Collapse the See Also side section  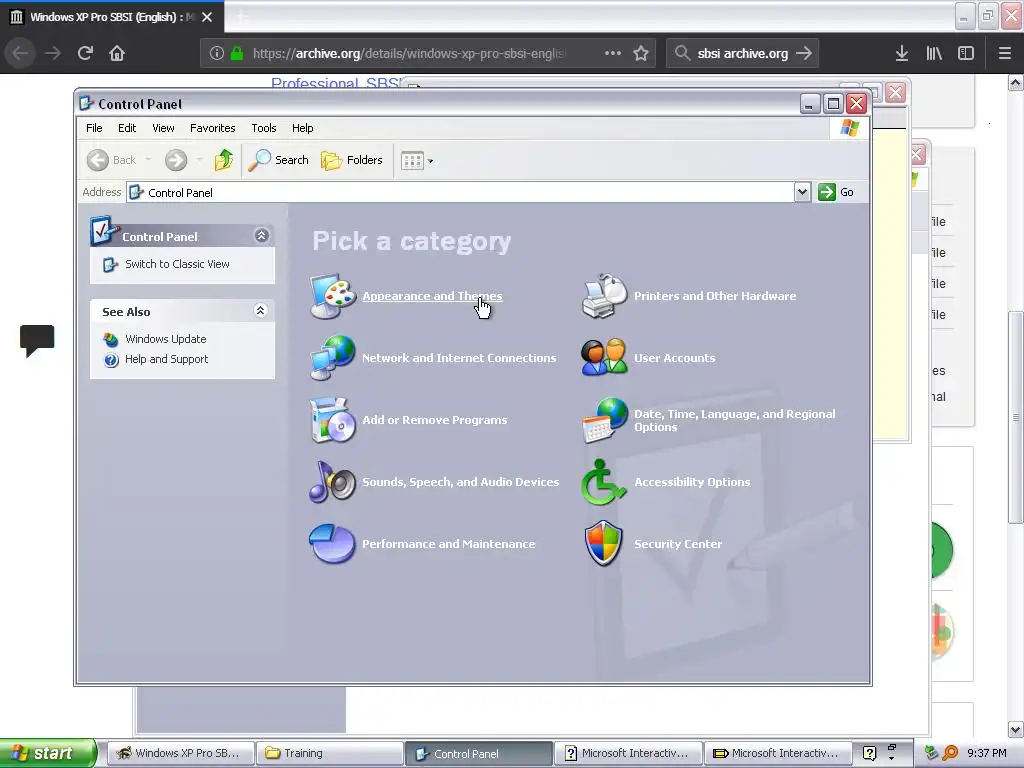pyautogui.click(x=261, y=311)
